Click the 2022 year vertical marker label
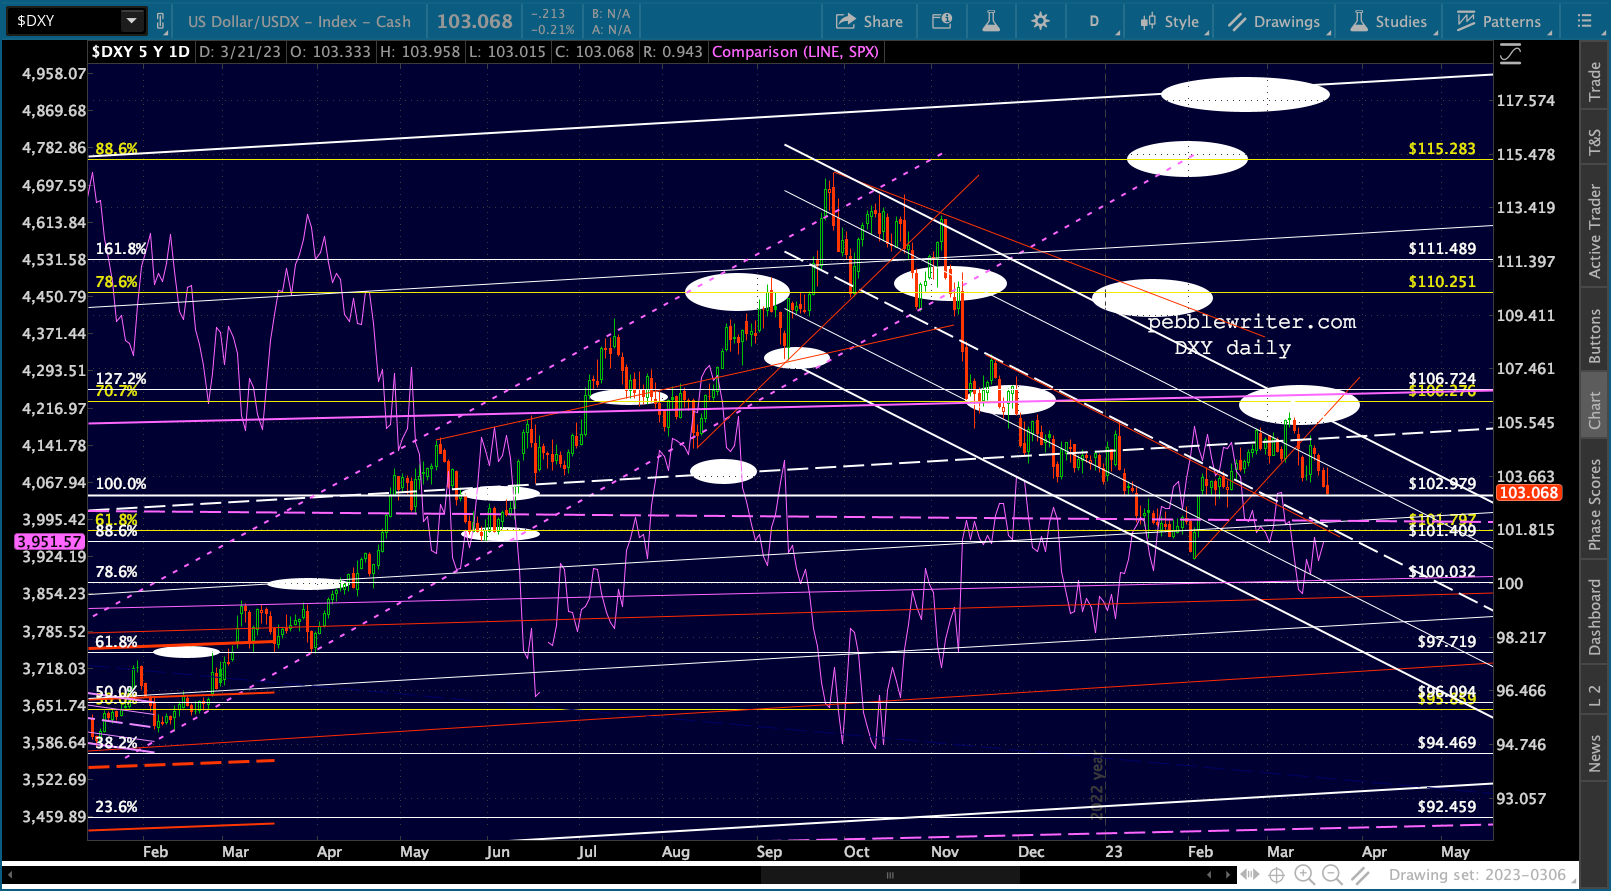Screen dimensions: 1611x891 coord(1098,785)
